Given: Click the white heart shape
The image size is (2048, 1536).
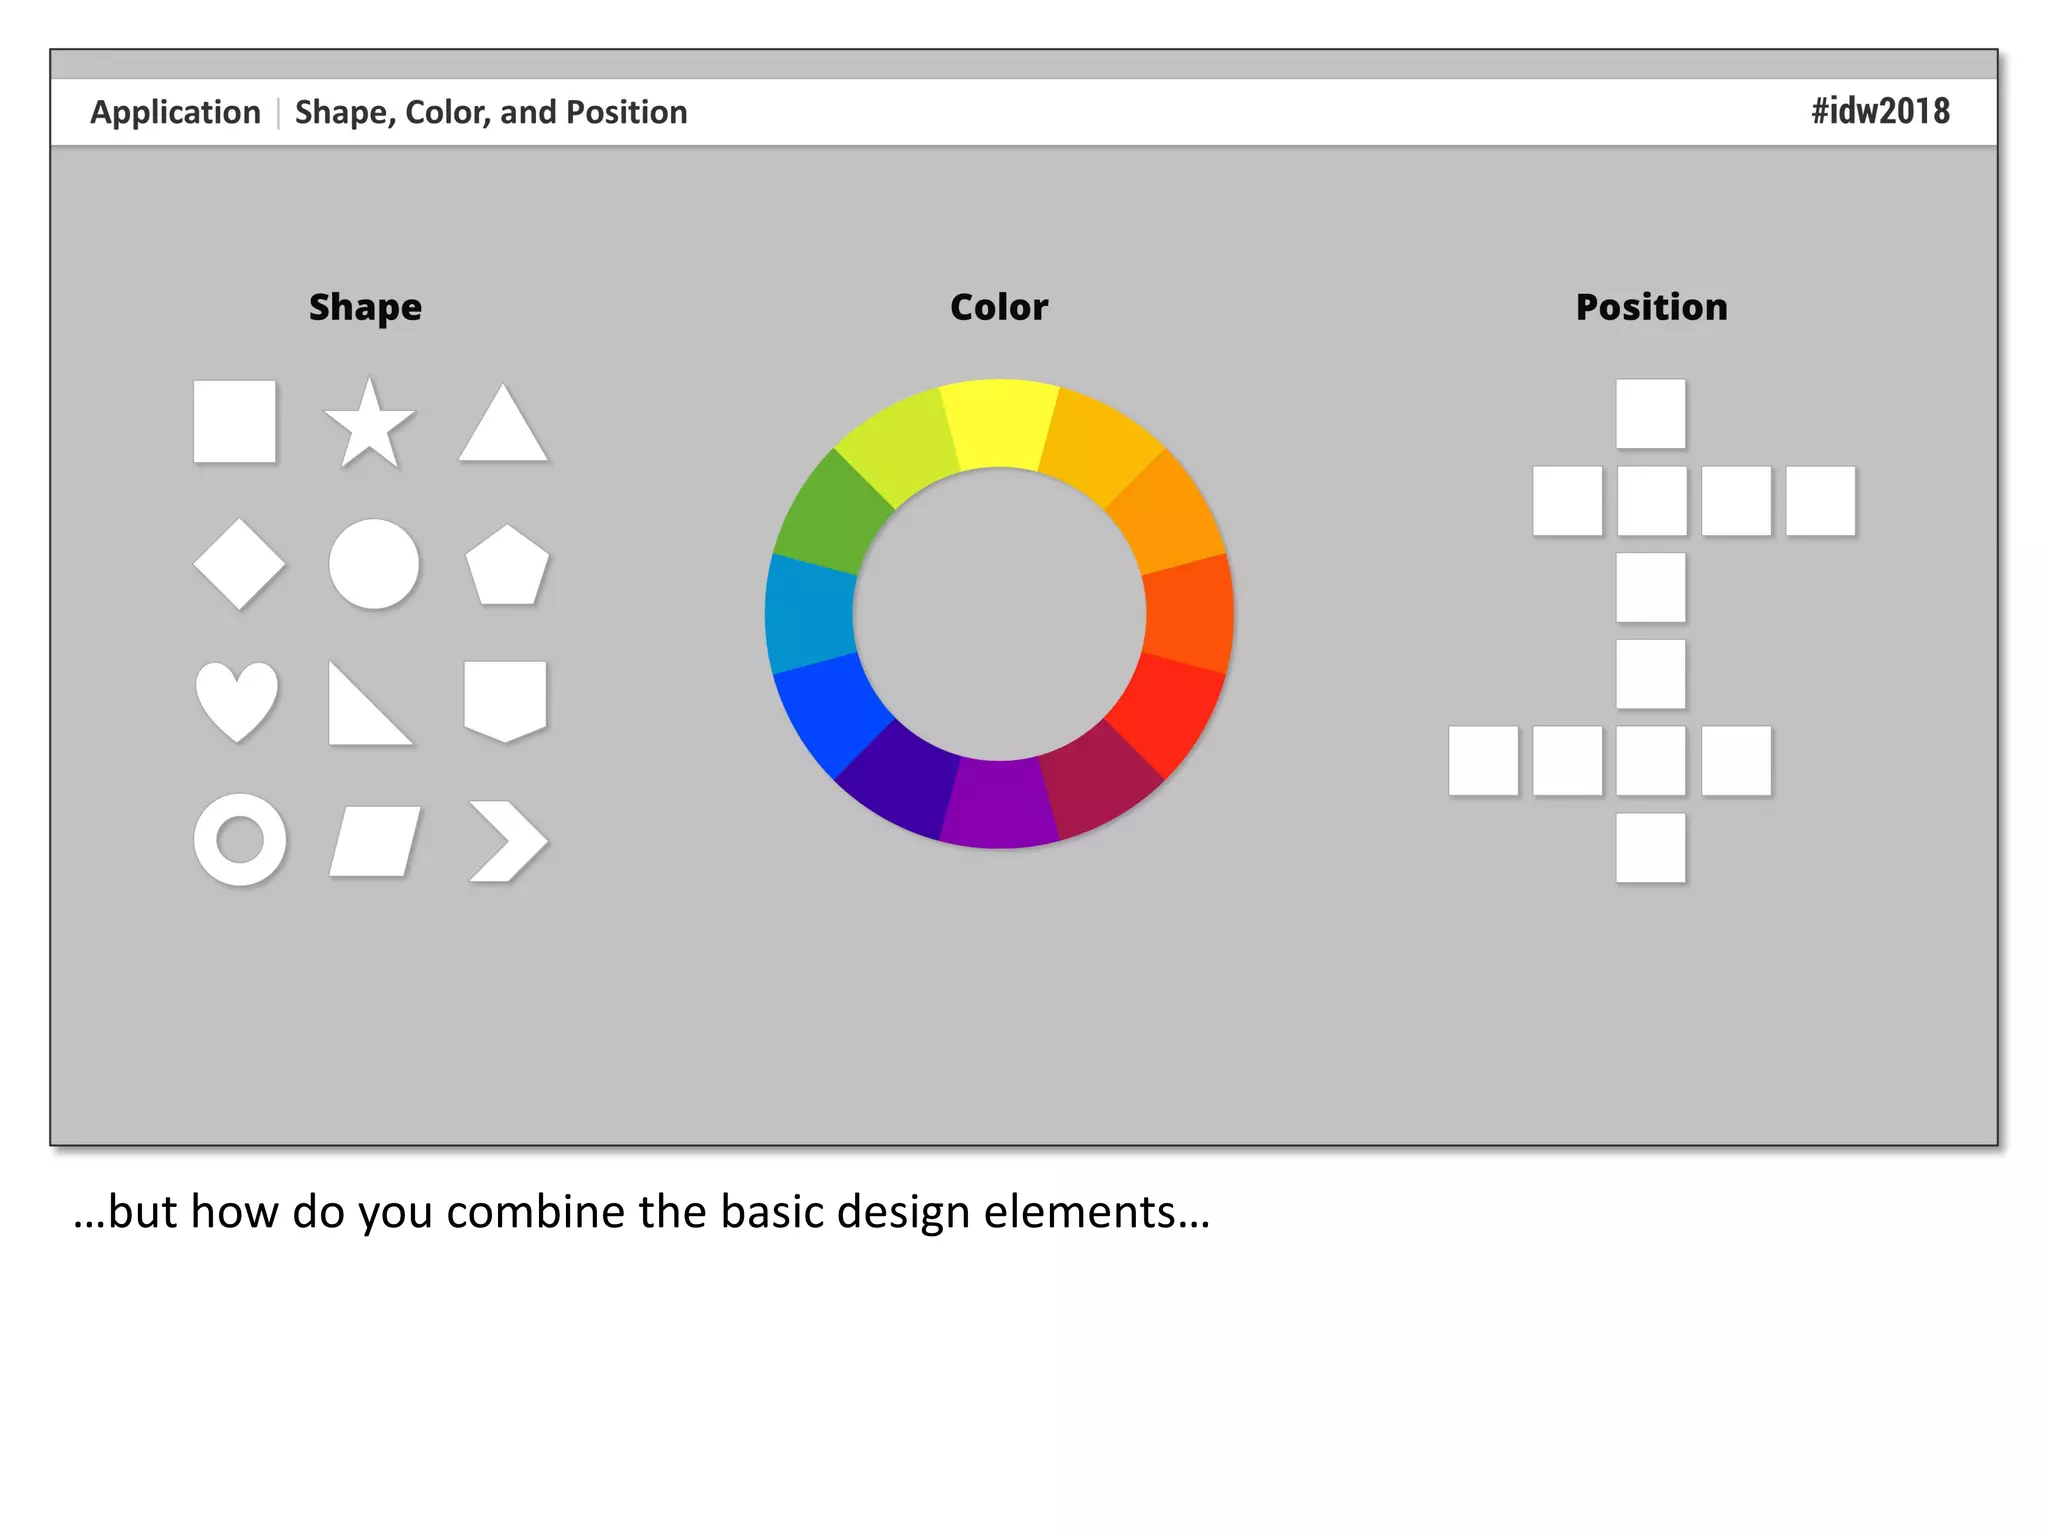Looking at the screenshot, I should click(237, 701).
